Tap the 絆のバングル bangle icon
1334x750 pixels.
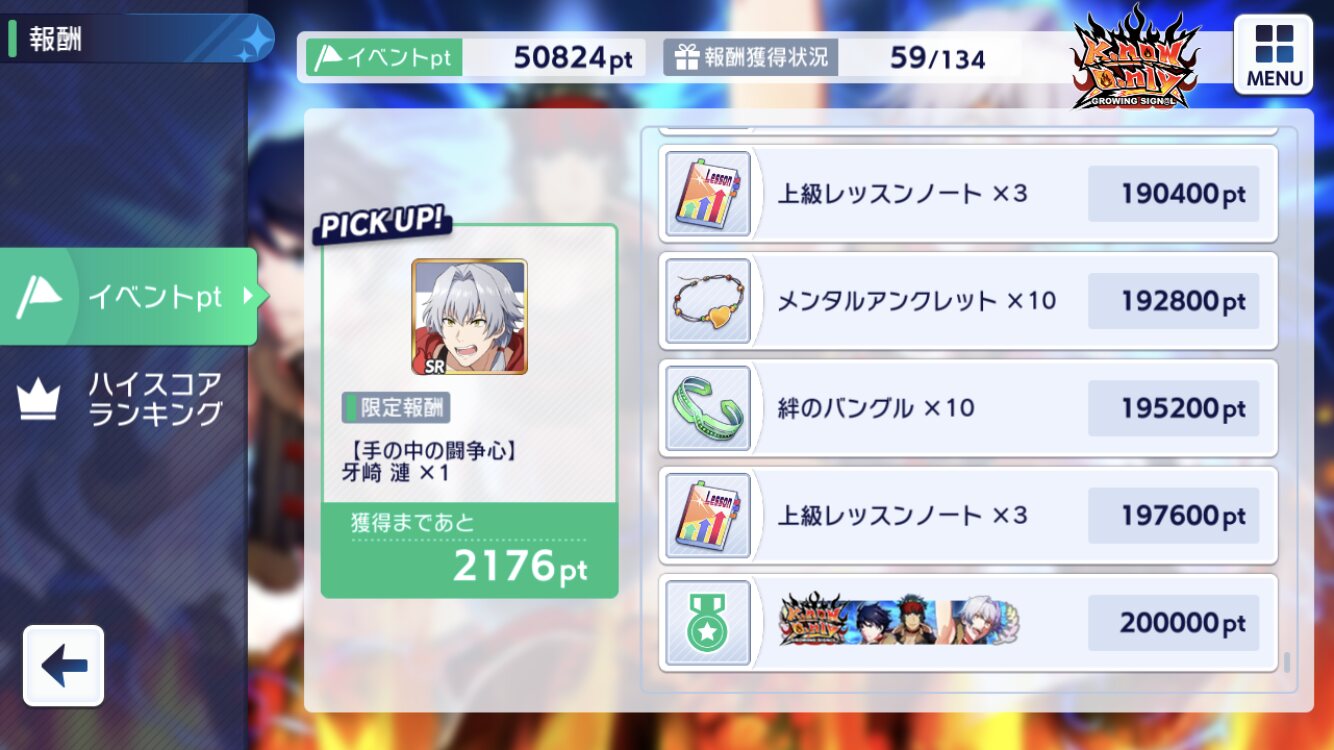(708, 408)
